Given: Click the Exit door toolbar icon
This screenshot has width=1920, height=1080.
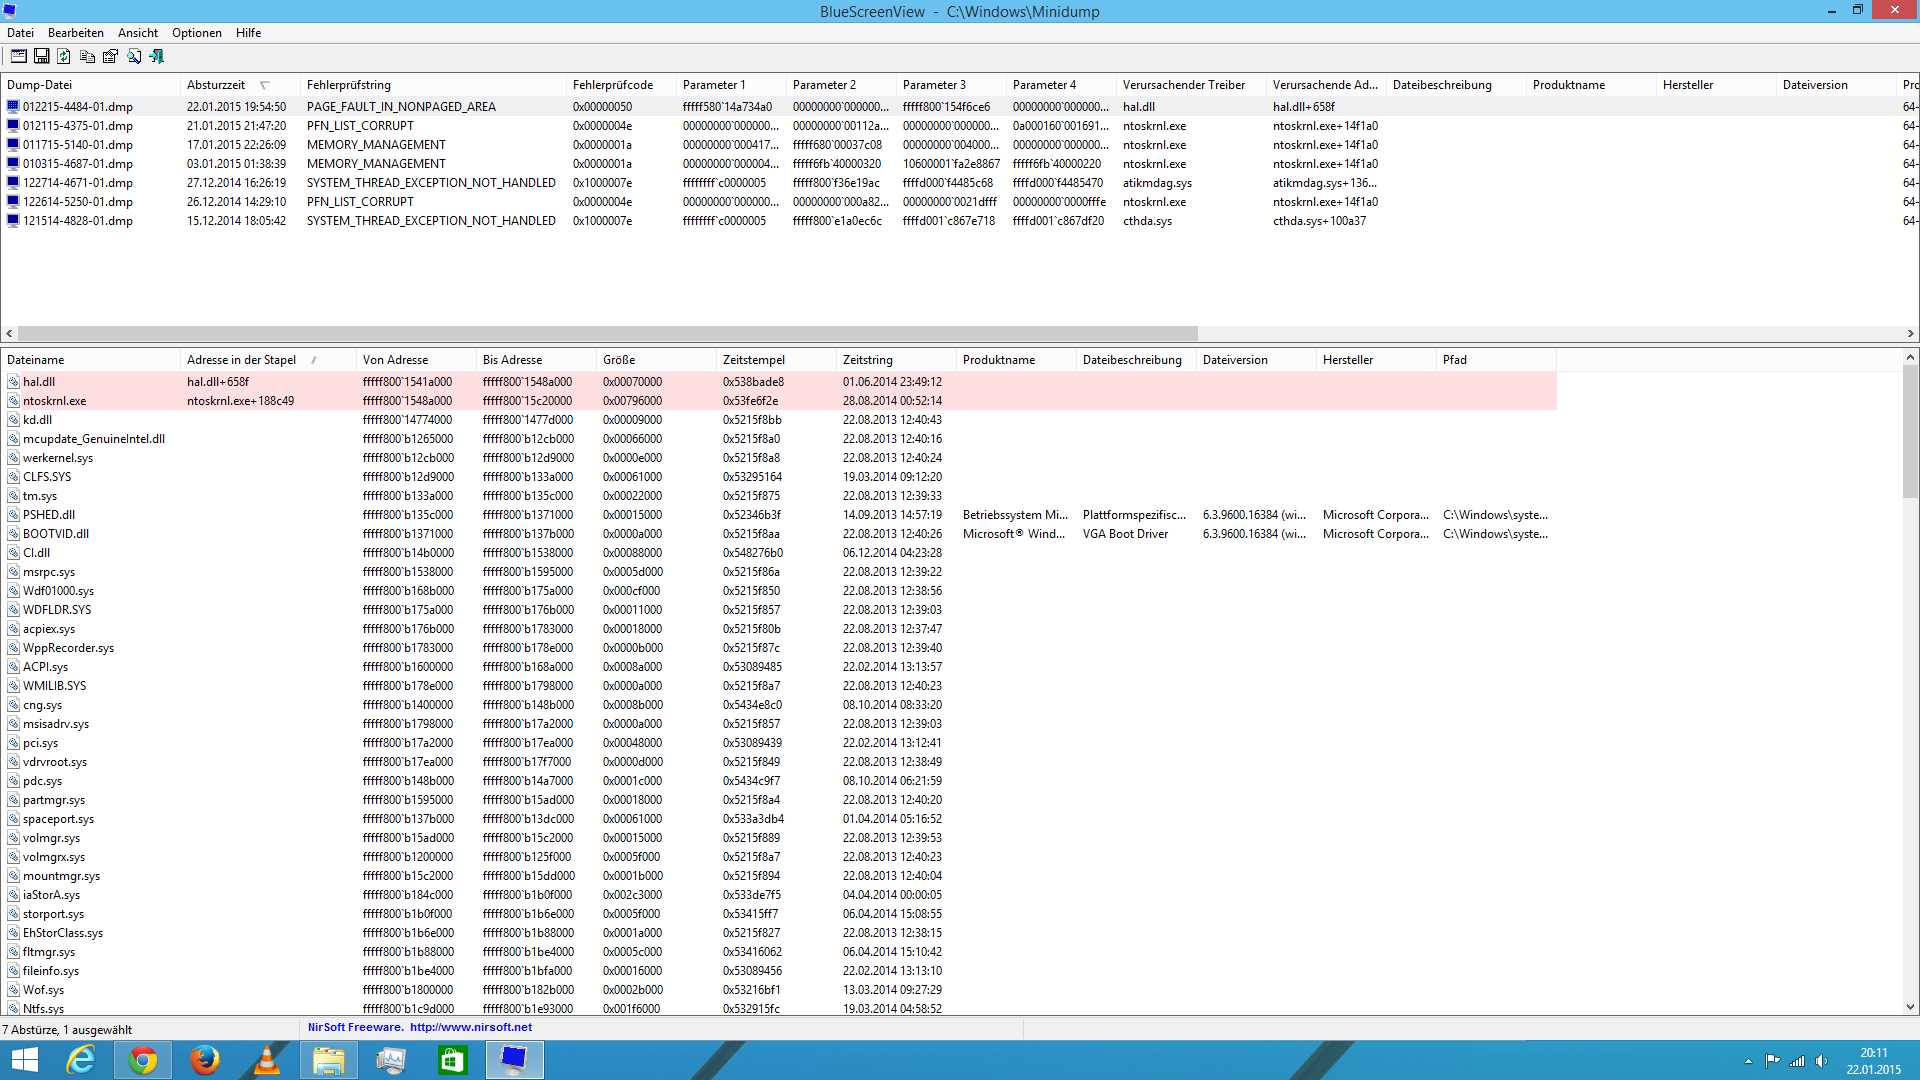Looking at the screenshot, I should coord(156,56).
